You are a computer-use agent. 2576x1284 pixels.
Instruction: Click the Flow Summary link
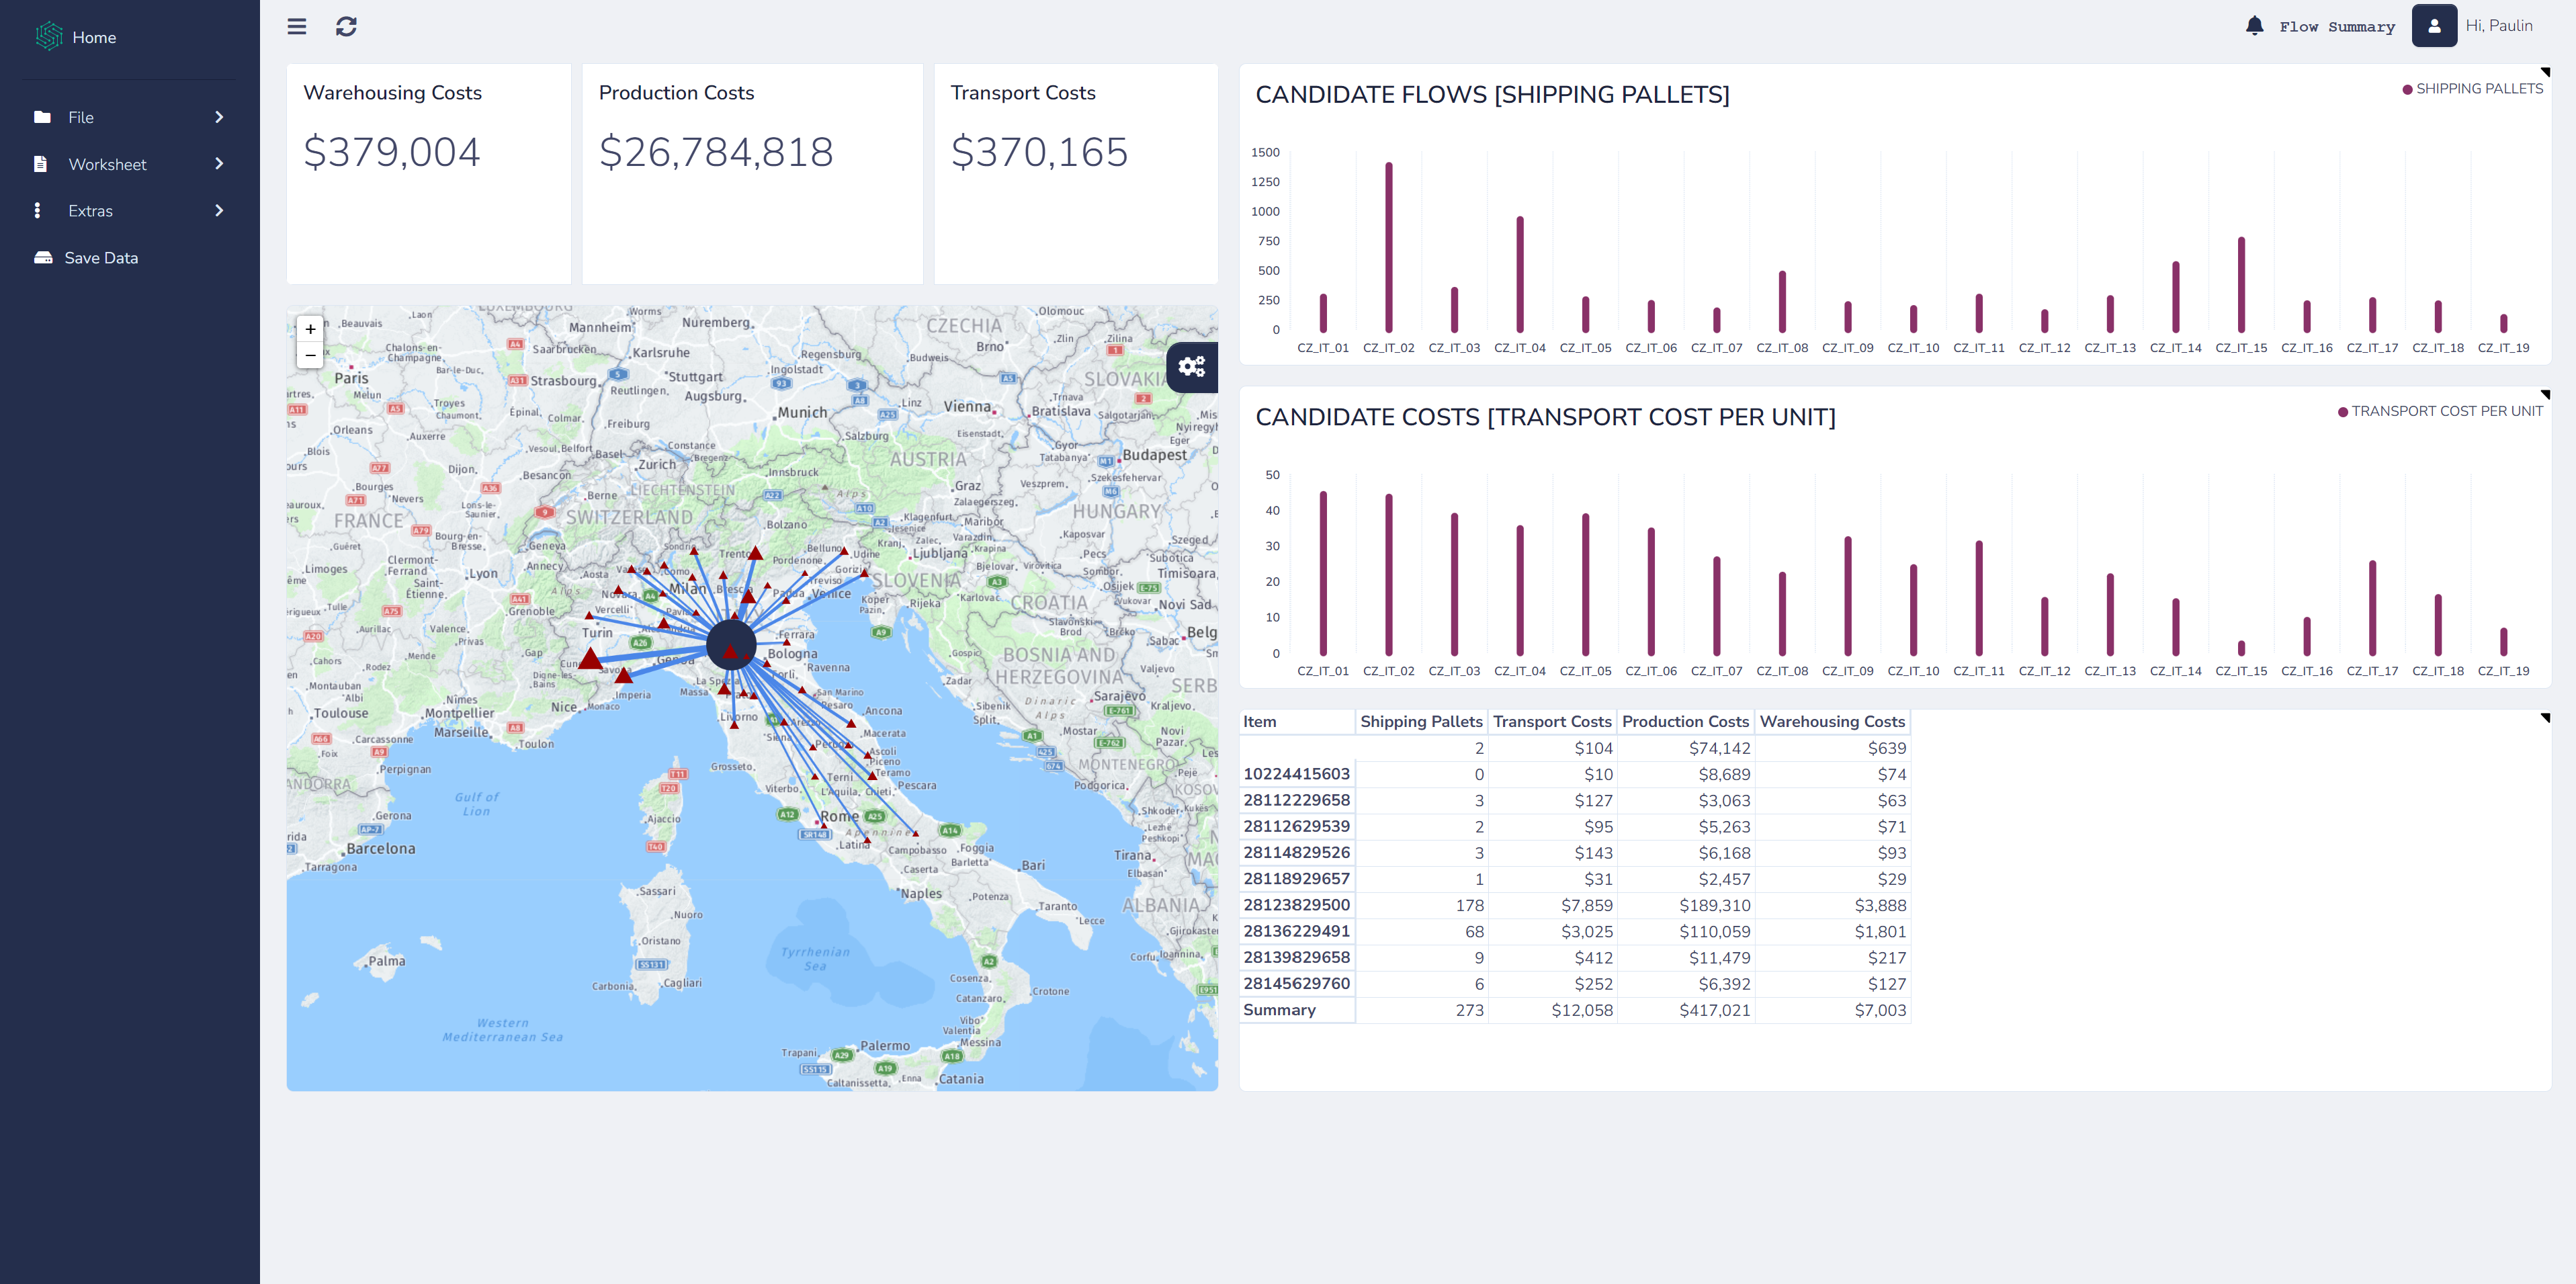point(2336,27)
